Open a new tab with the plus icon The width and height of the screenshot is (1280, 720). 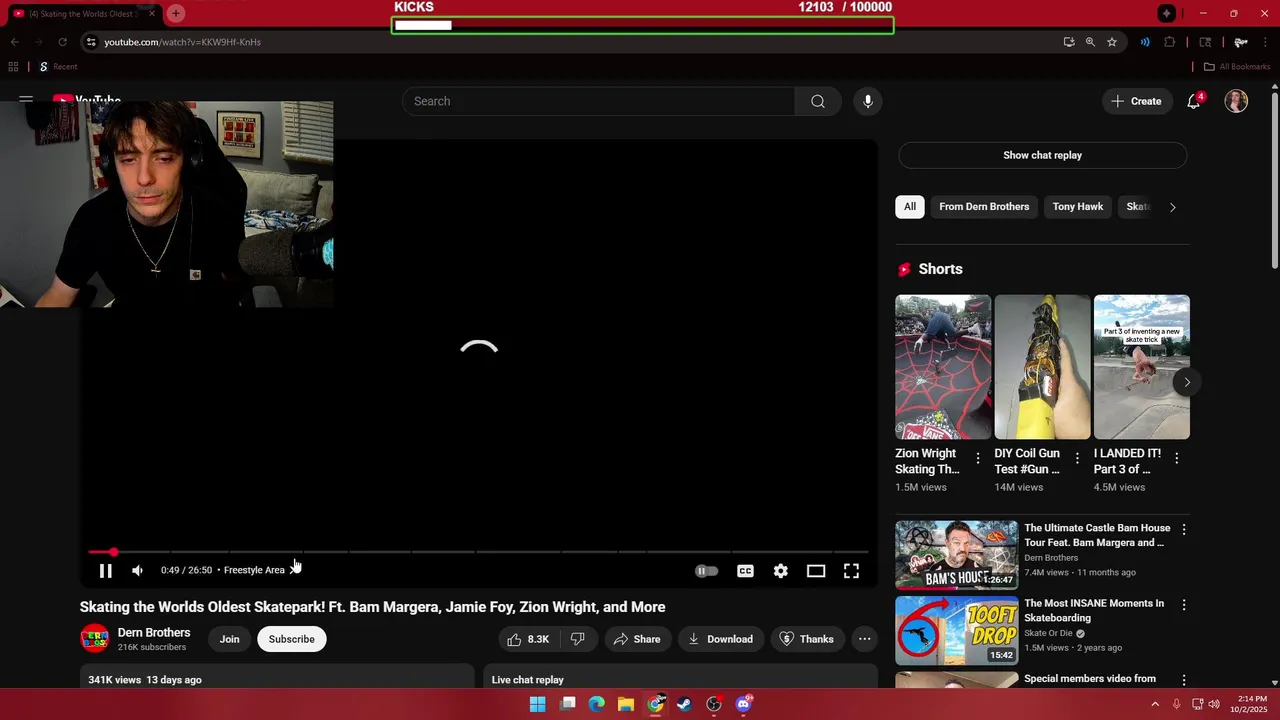pyautogui.click(x=176, y=13)
